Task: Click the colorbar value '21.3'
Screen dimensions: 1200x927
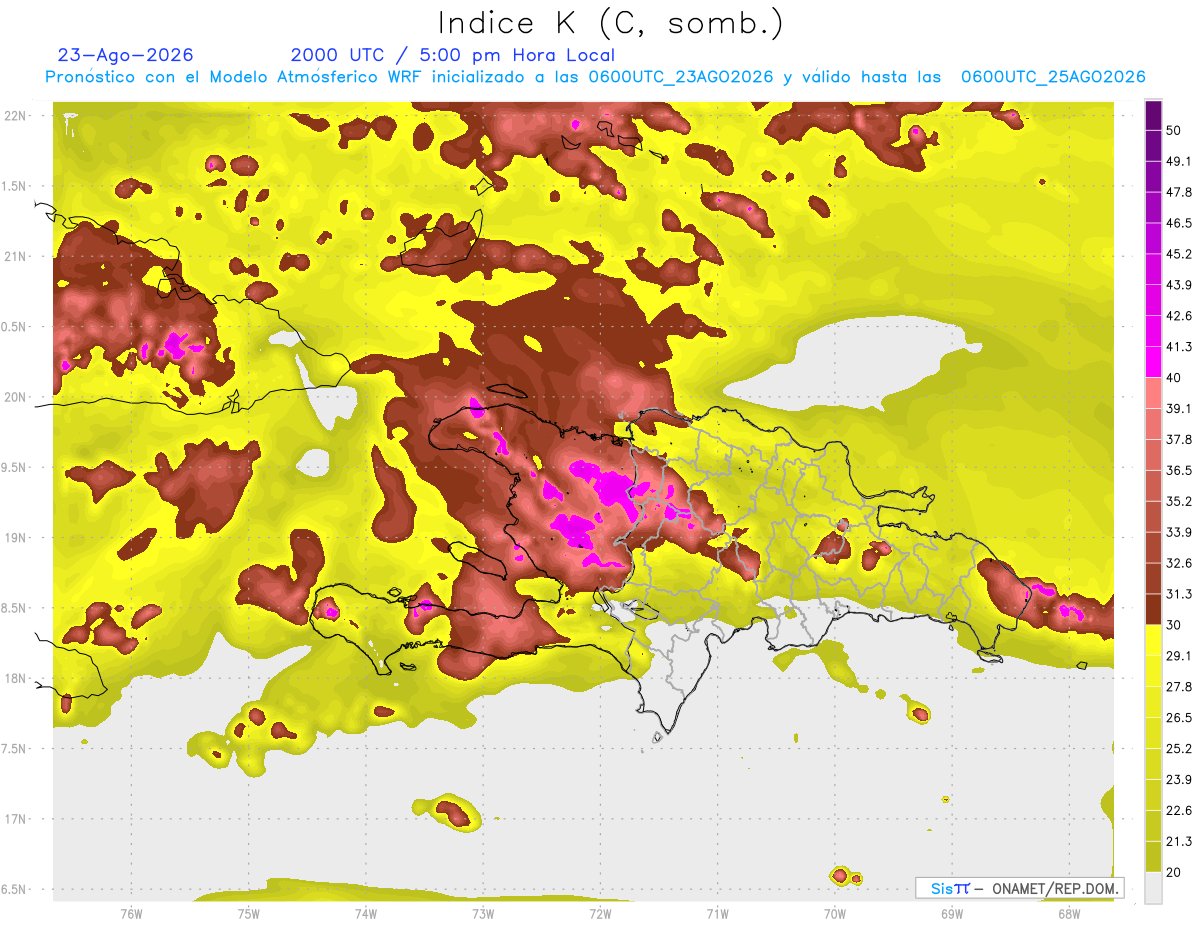Action: point(1178,842)
